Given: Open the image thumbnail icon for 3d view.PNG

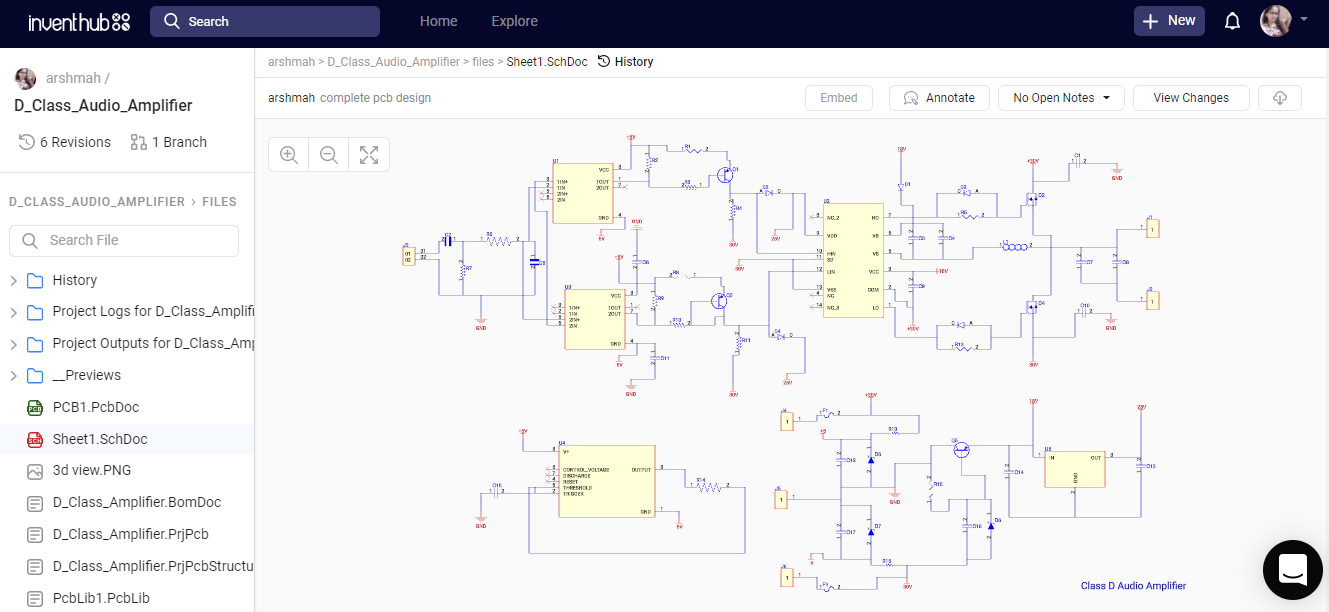Looking at the screenshot, I should click(33, 470).
